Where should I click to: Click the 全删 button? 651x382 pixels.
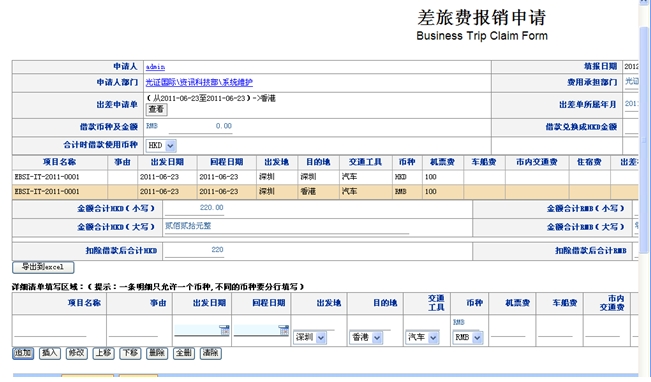pyautogui.click(x=184, y=353)
